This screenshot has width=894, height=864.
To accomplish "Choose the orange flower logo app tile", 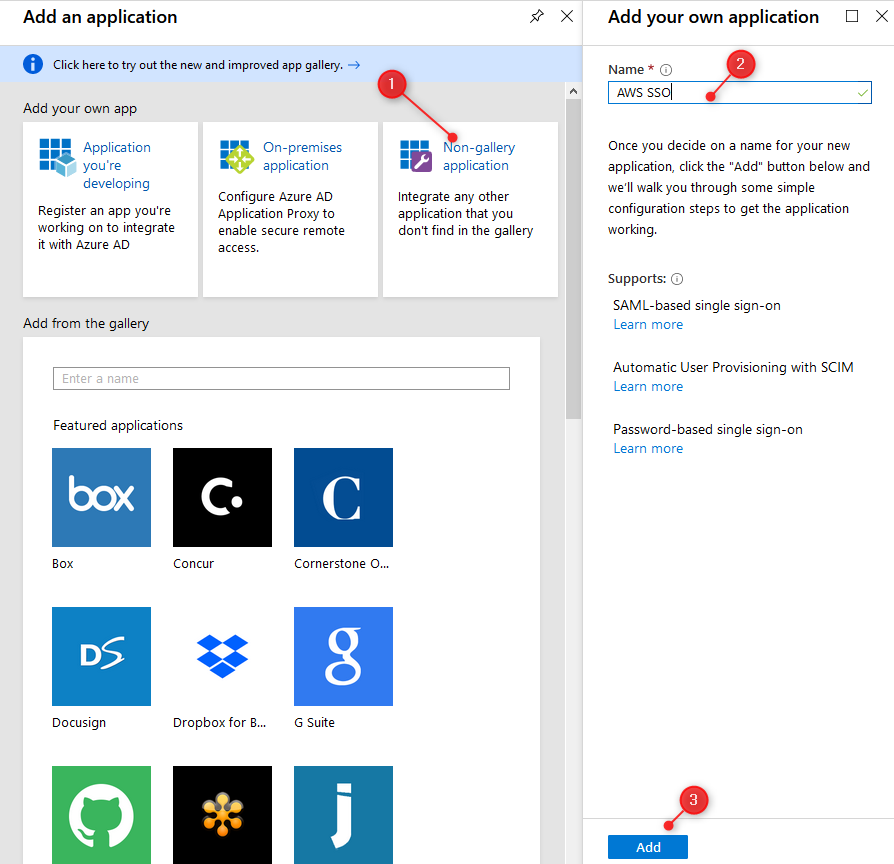I will coord(222,815).
